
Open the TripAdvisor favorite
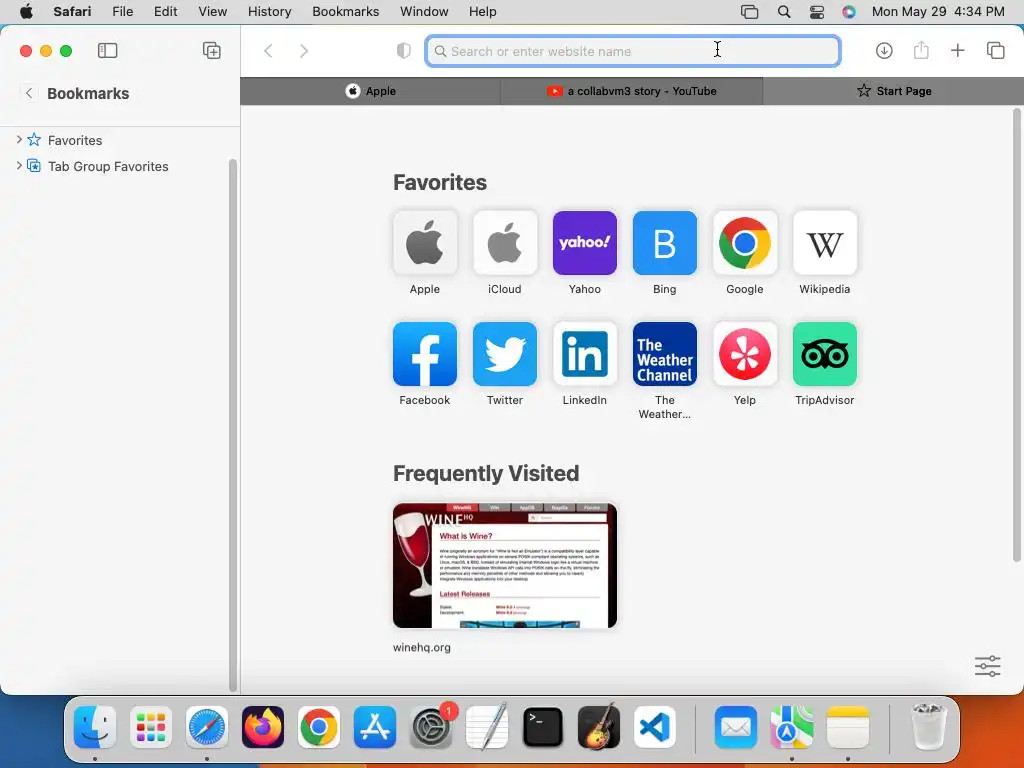click(825, 354)
